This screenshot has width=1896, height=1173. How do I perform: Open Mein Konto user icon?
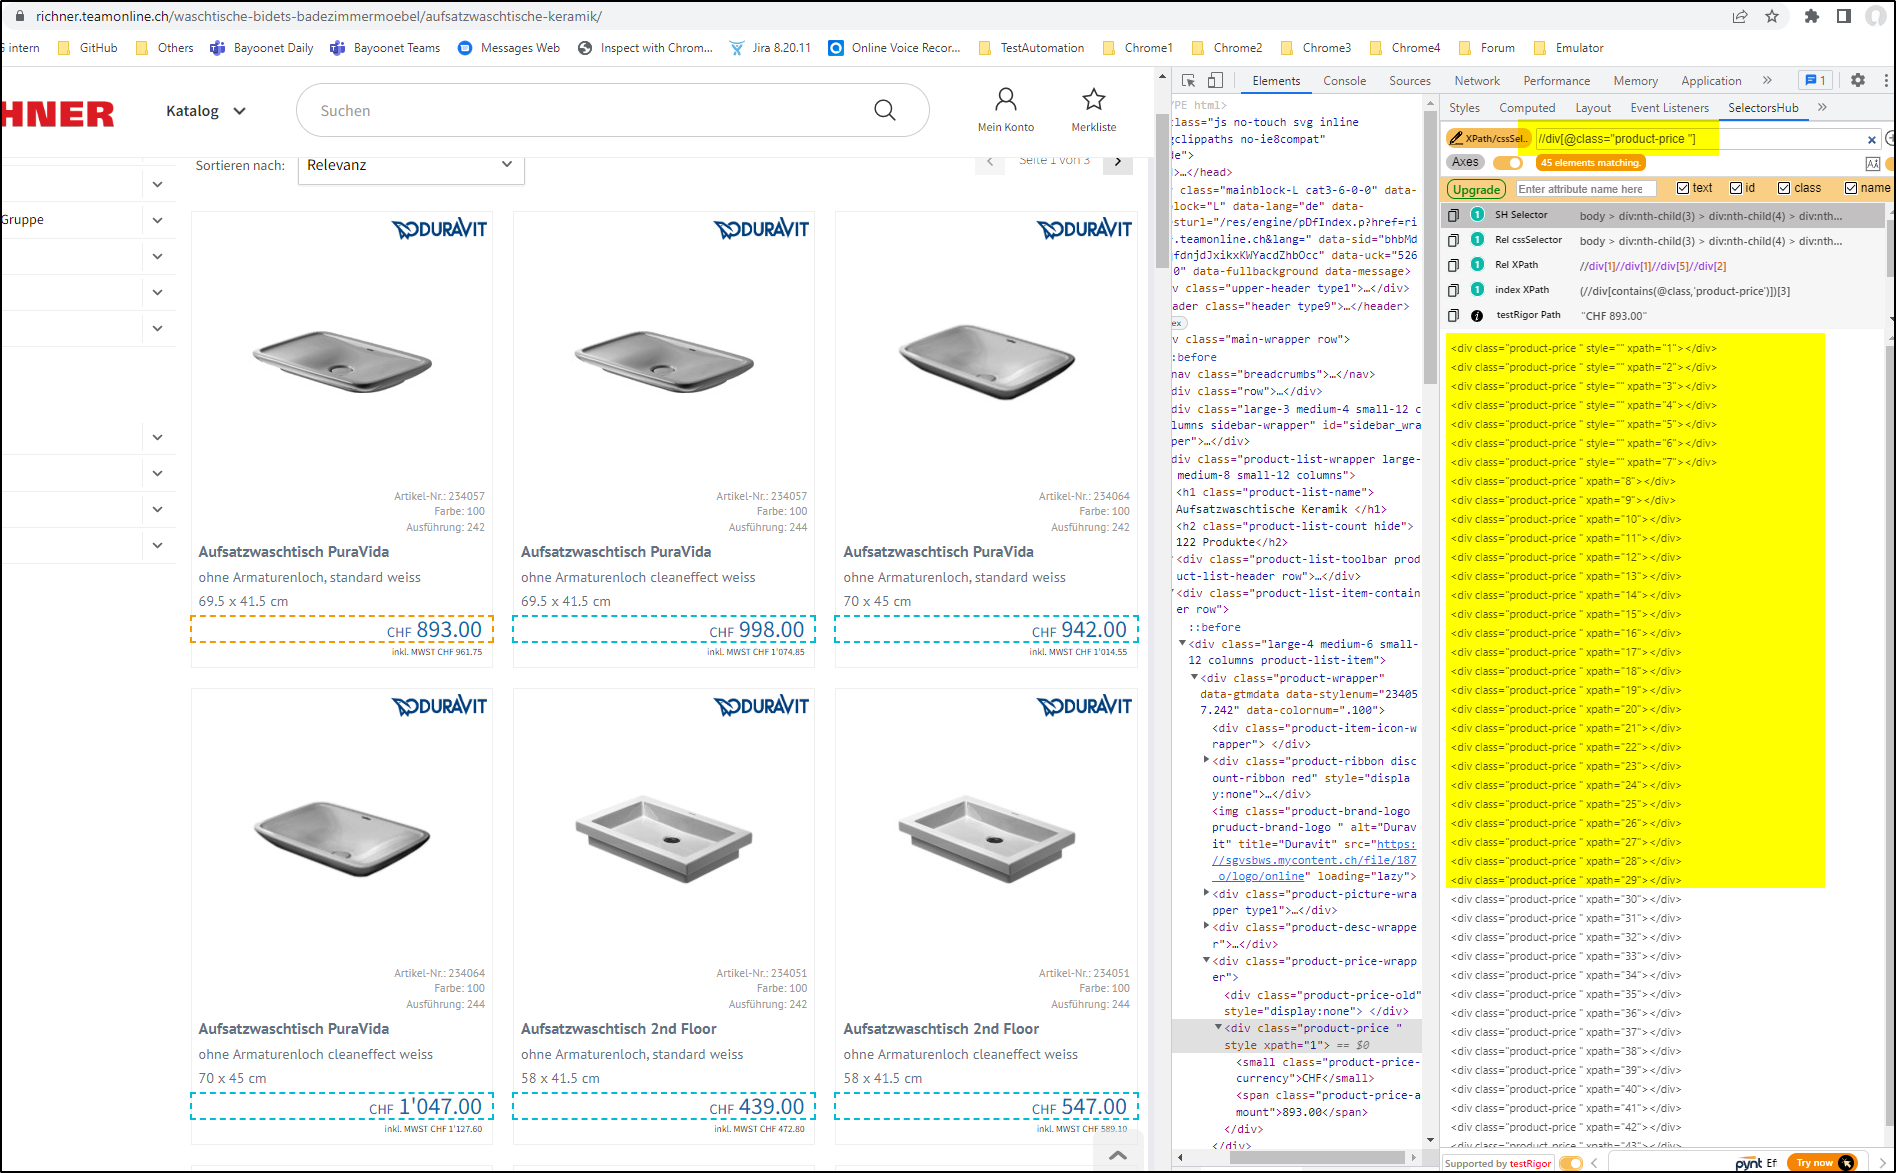click(1005, 100)
